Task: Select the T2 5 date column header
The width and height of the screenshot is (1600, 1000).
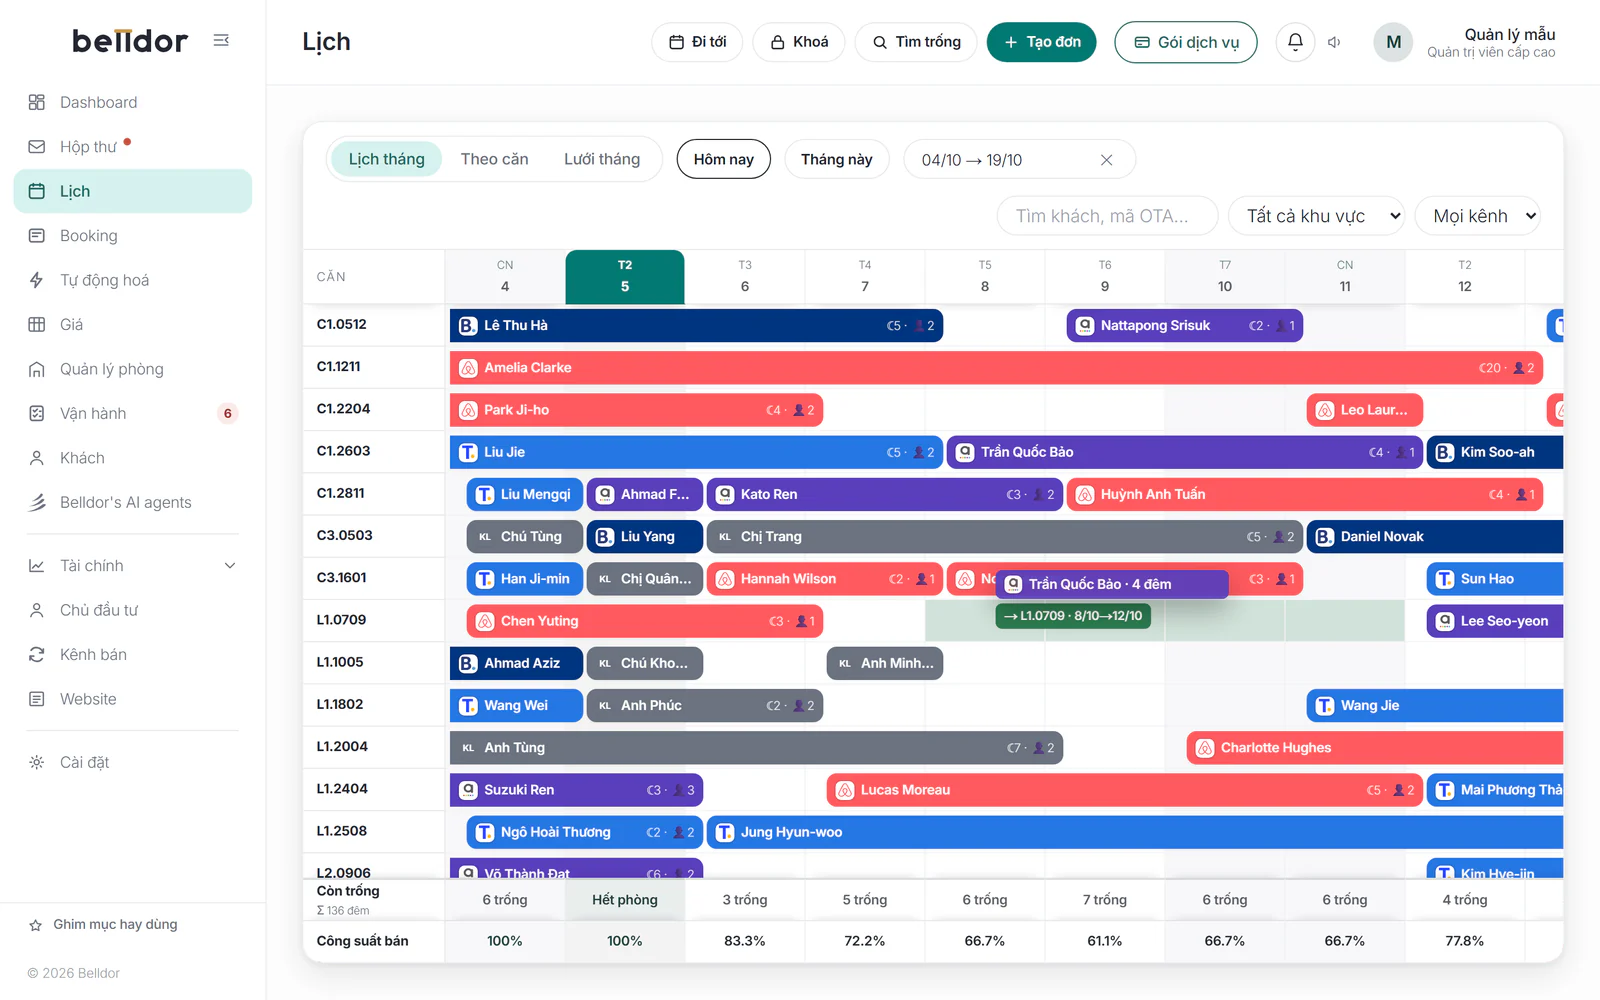Action: tap(625, 277)
